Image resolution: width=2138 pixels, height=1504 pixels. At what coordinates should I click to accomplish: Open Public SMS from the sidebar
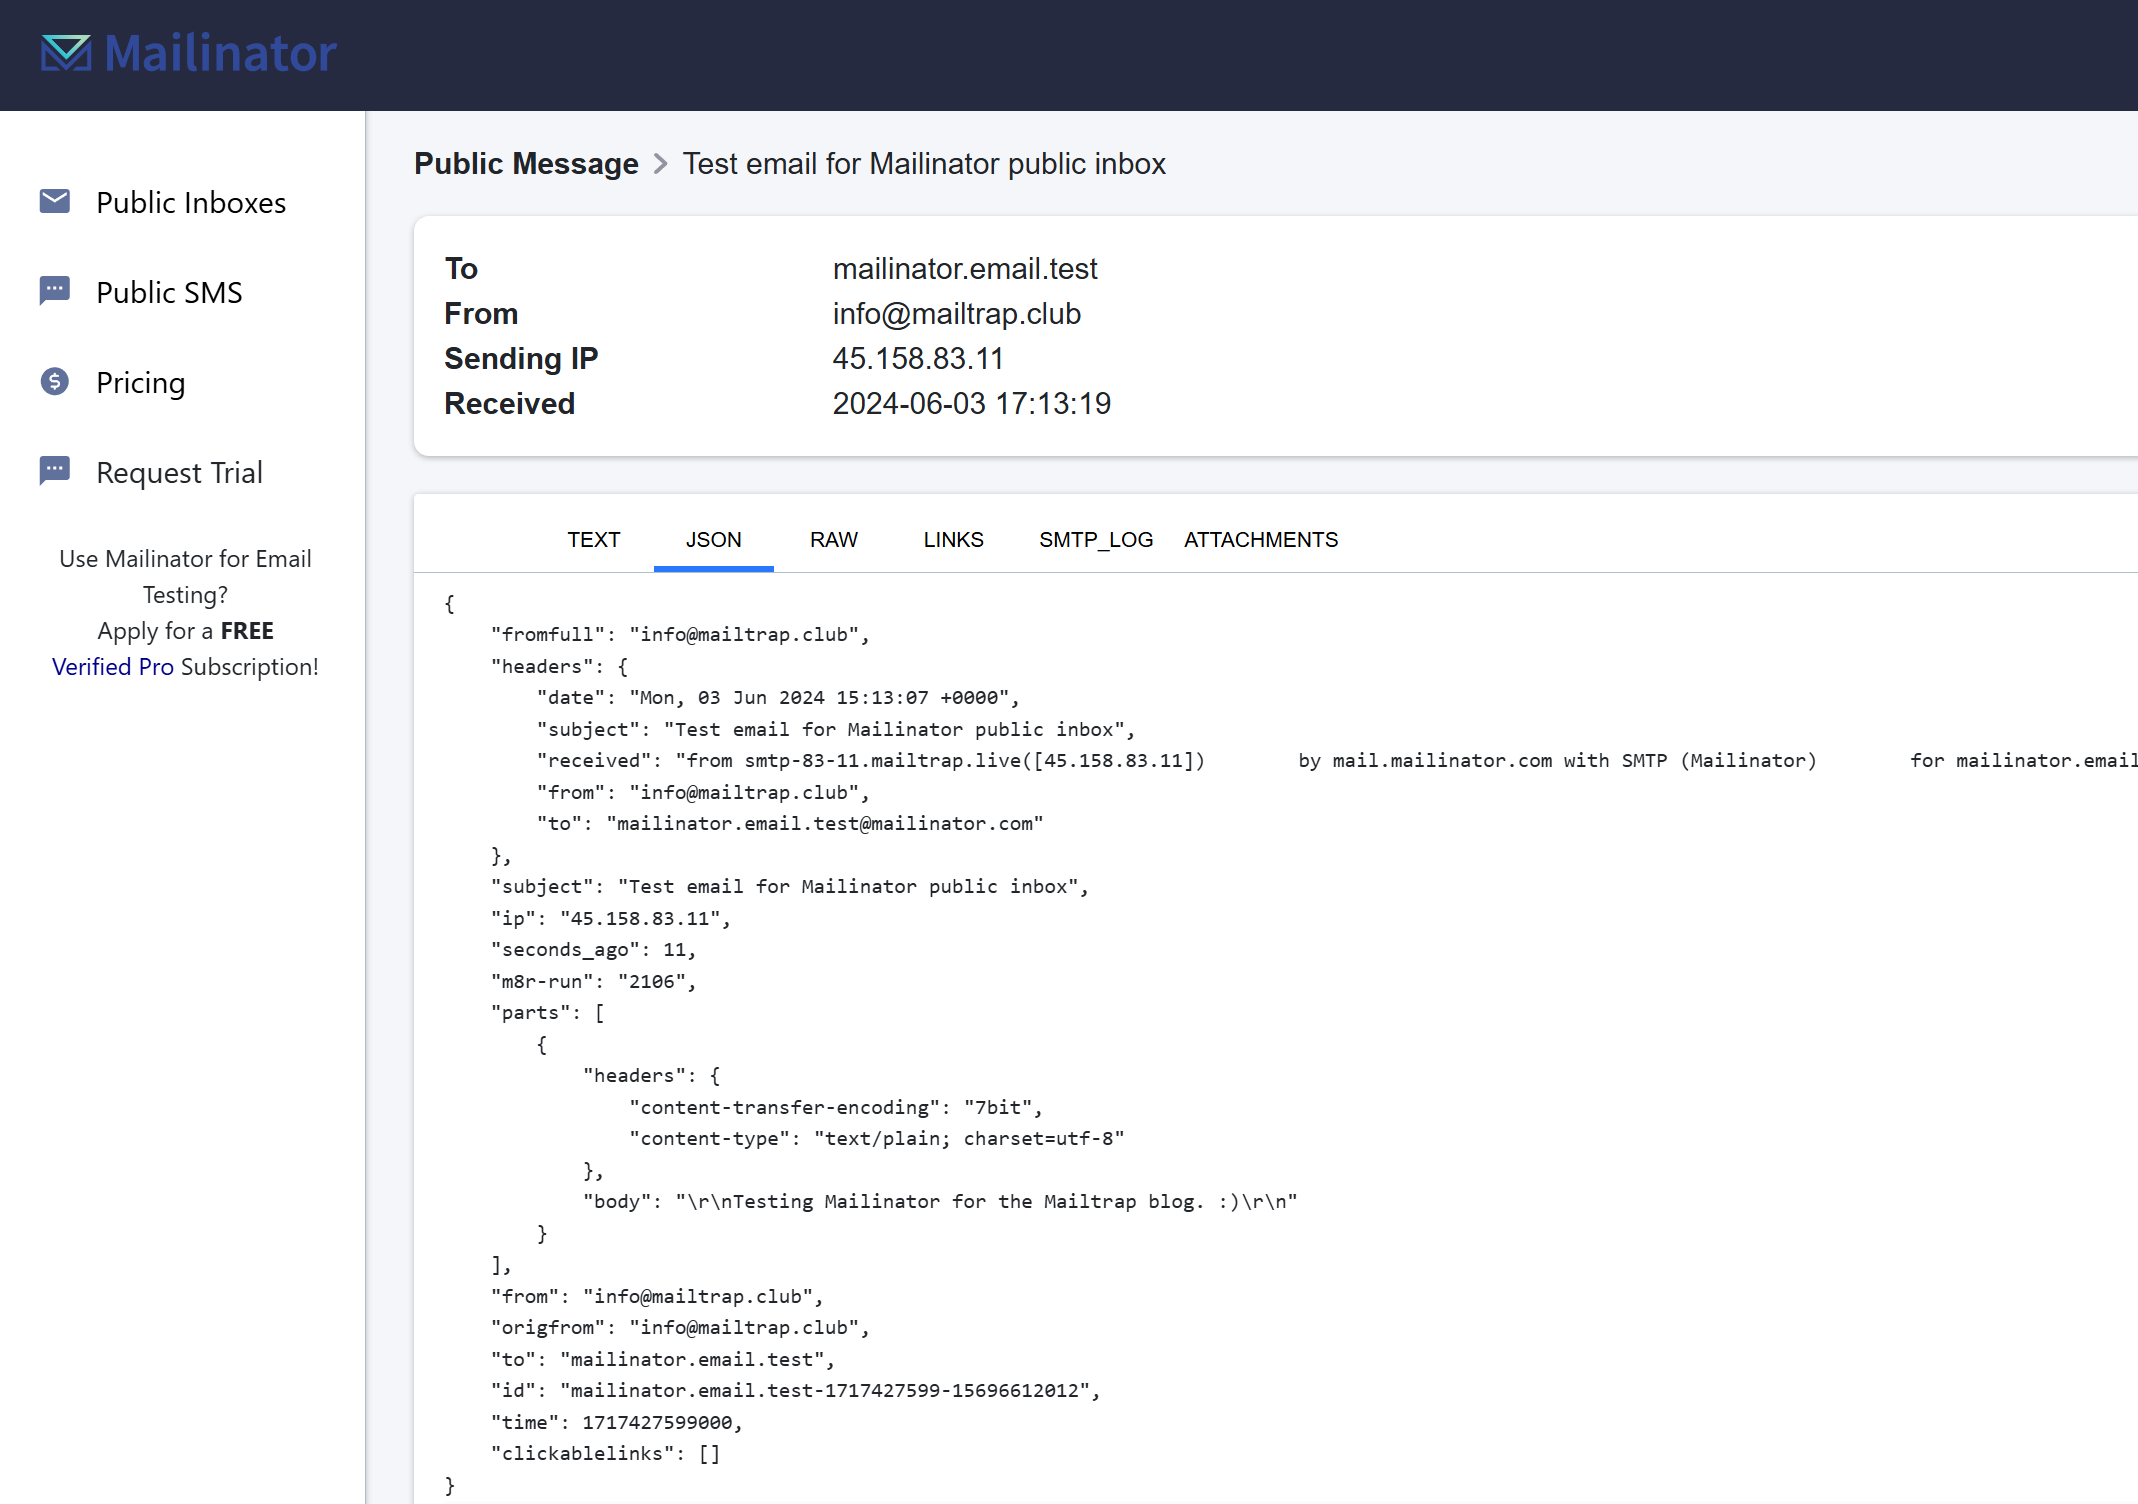[169, 292]
